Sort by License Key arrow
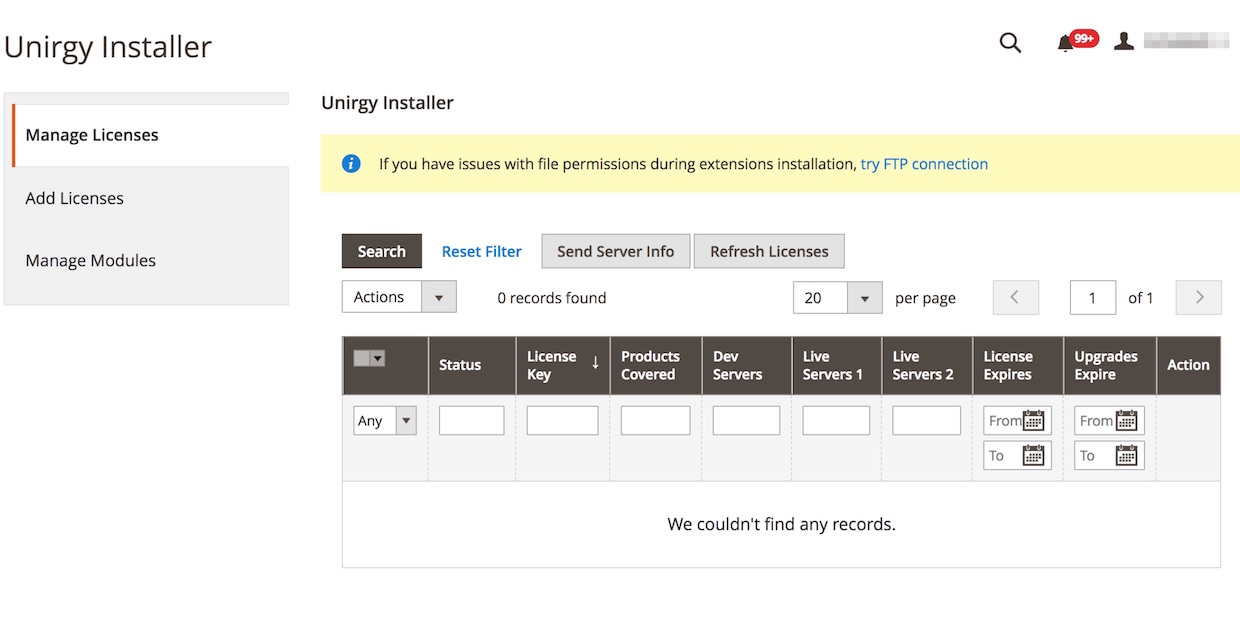The height and width of the screenshot is (620, 1240). click(x=595, y=363)
